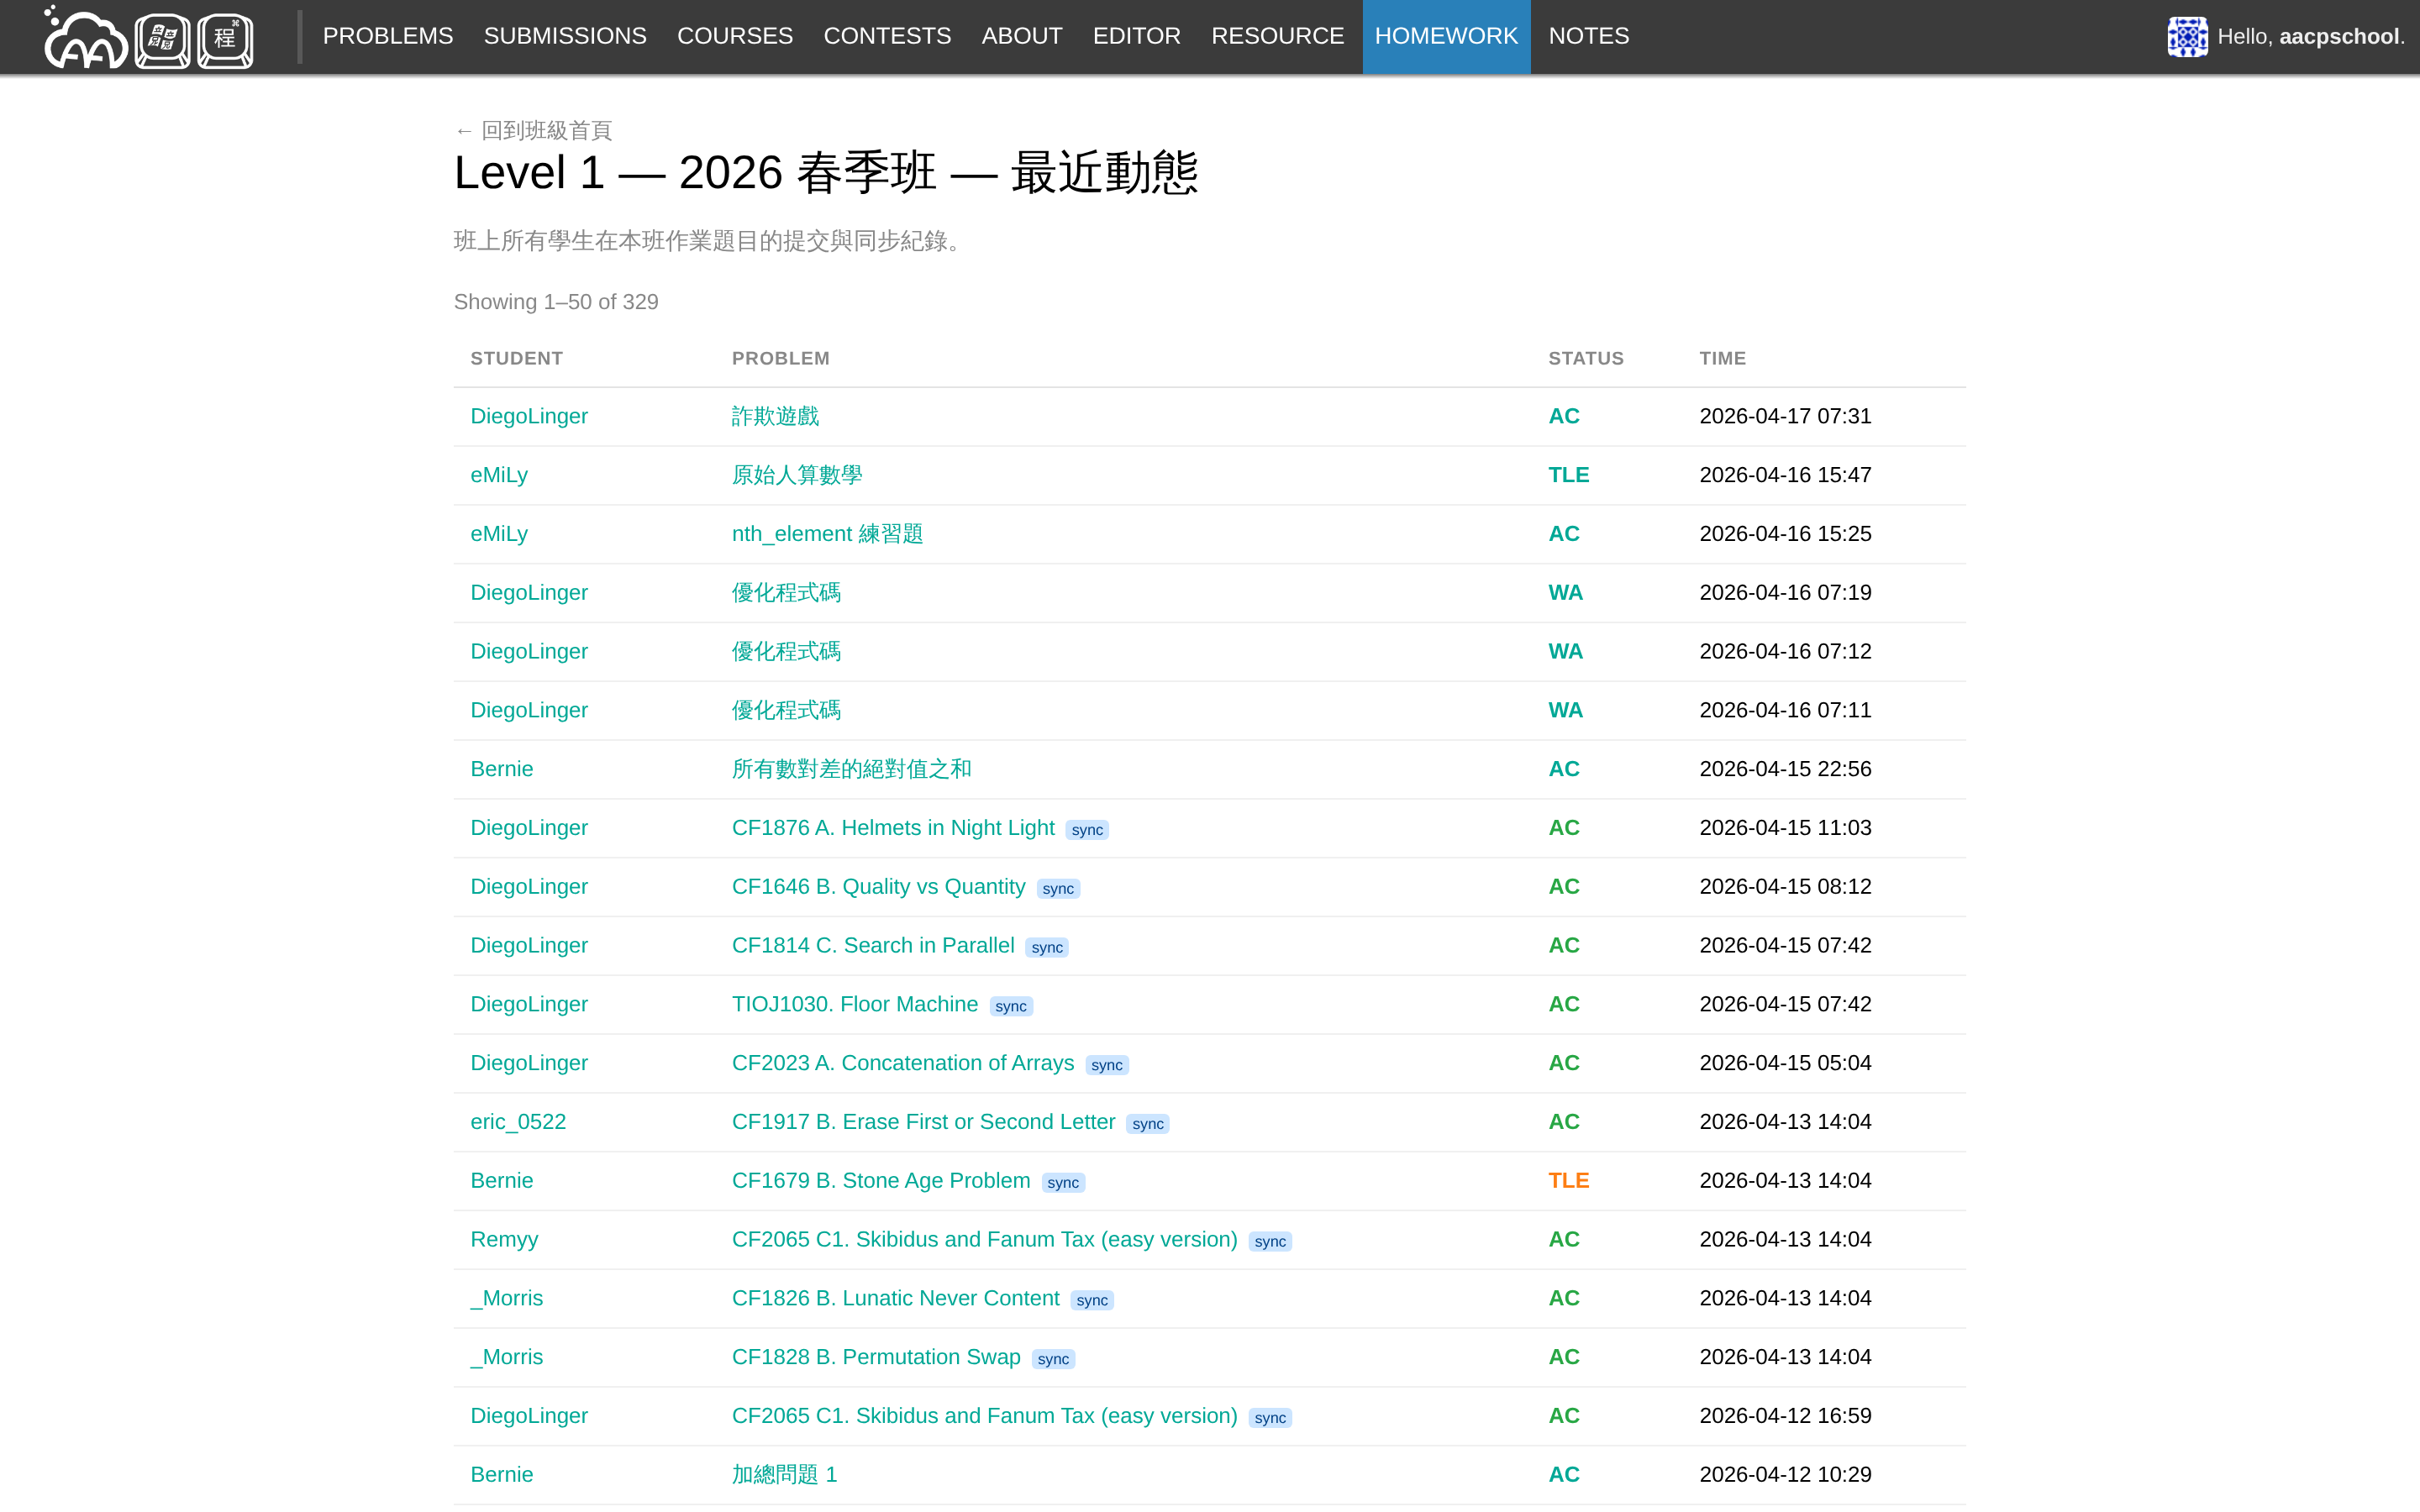Click the aacpschool user avatar icon
This screenshot has width=2420, height=1512.
coord(2187,37)
